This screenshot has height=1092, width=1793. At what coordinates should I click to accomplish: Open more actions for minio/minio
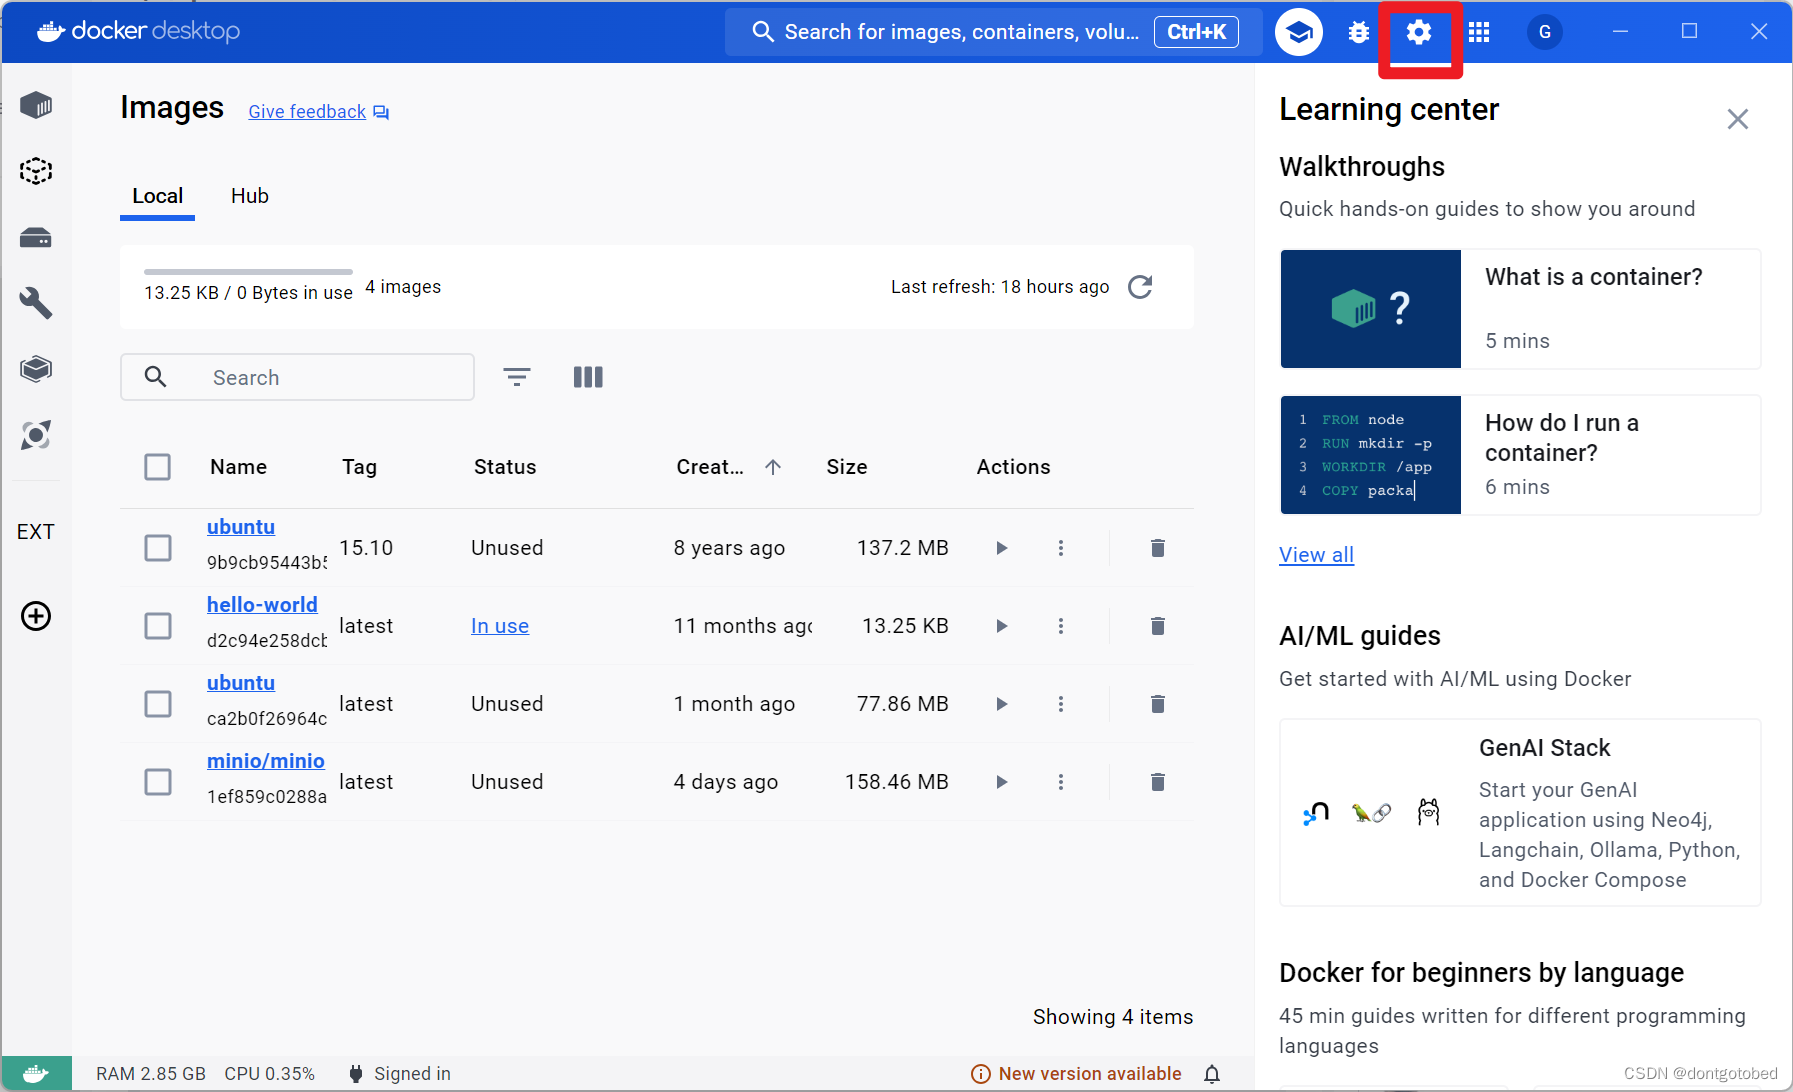pyautogui.click(x=1061, y=782)
